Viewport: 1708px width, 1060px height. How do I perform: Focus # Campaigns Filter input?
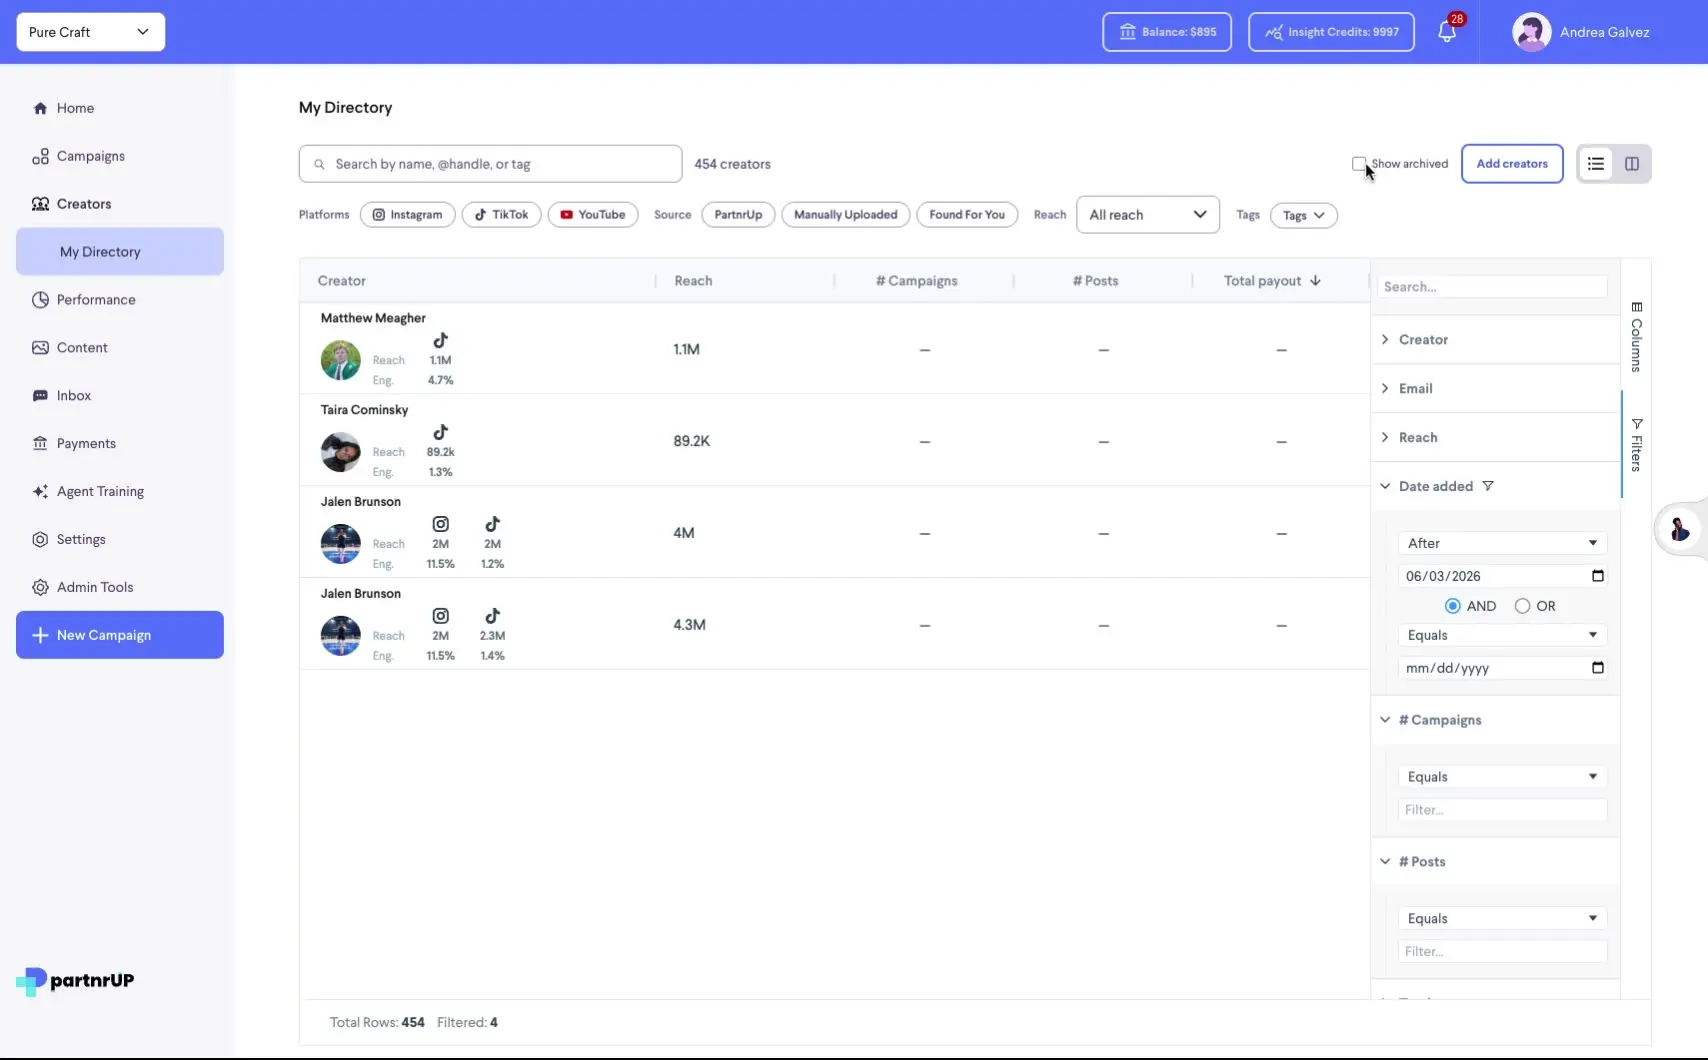coord(1502,810)
